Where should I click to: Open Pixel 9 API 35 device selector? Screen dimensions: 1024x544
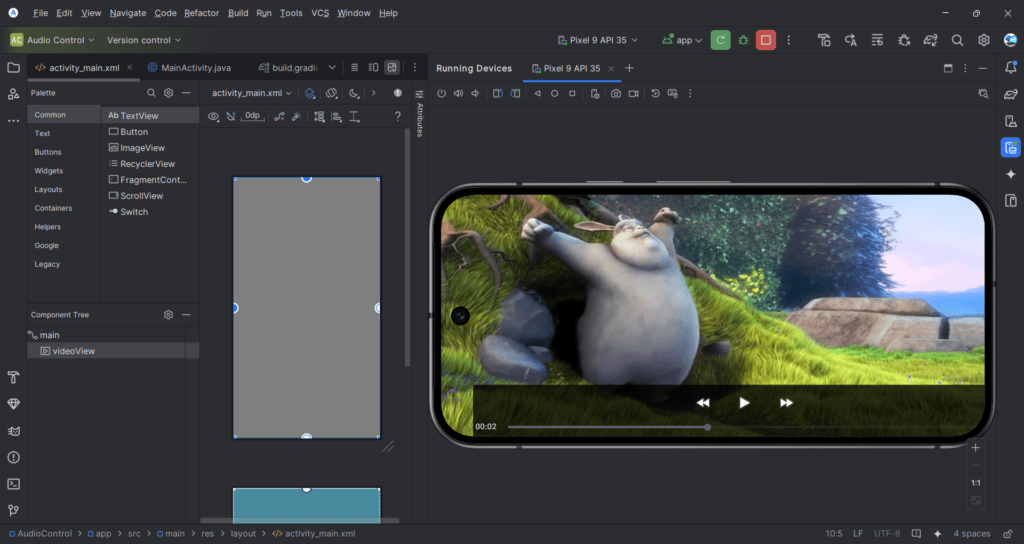click(598, 40)
